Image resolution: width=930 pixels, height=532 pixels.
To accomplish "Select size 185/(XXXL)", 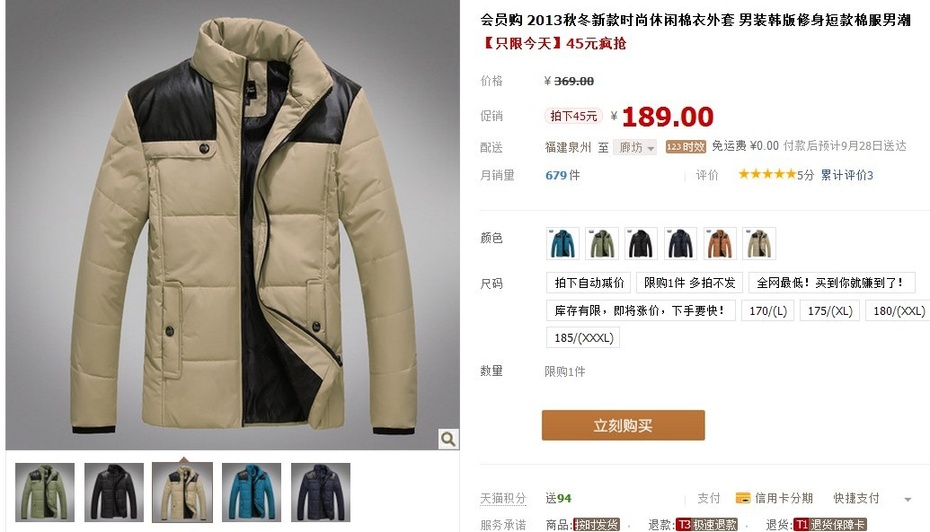I will click(x=583, y=338).
